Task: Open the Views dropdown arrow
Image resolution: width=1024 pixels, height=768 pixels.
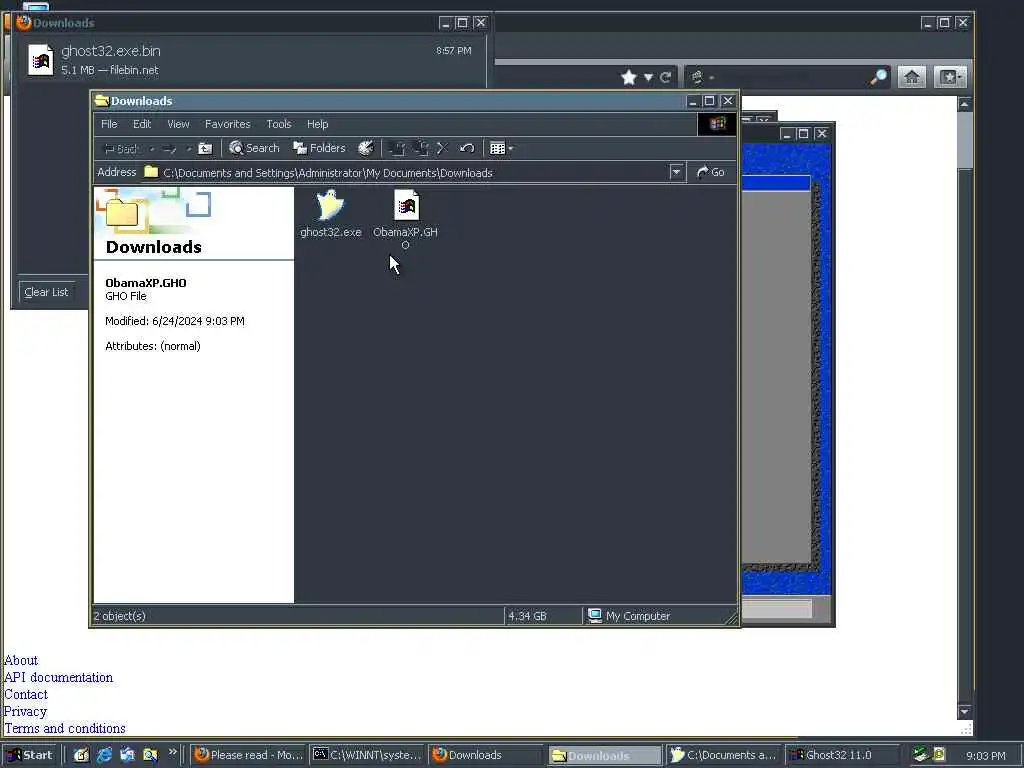Action: tap(511, 149)
